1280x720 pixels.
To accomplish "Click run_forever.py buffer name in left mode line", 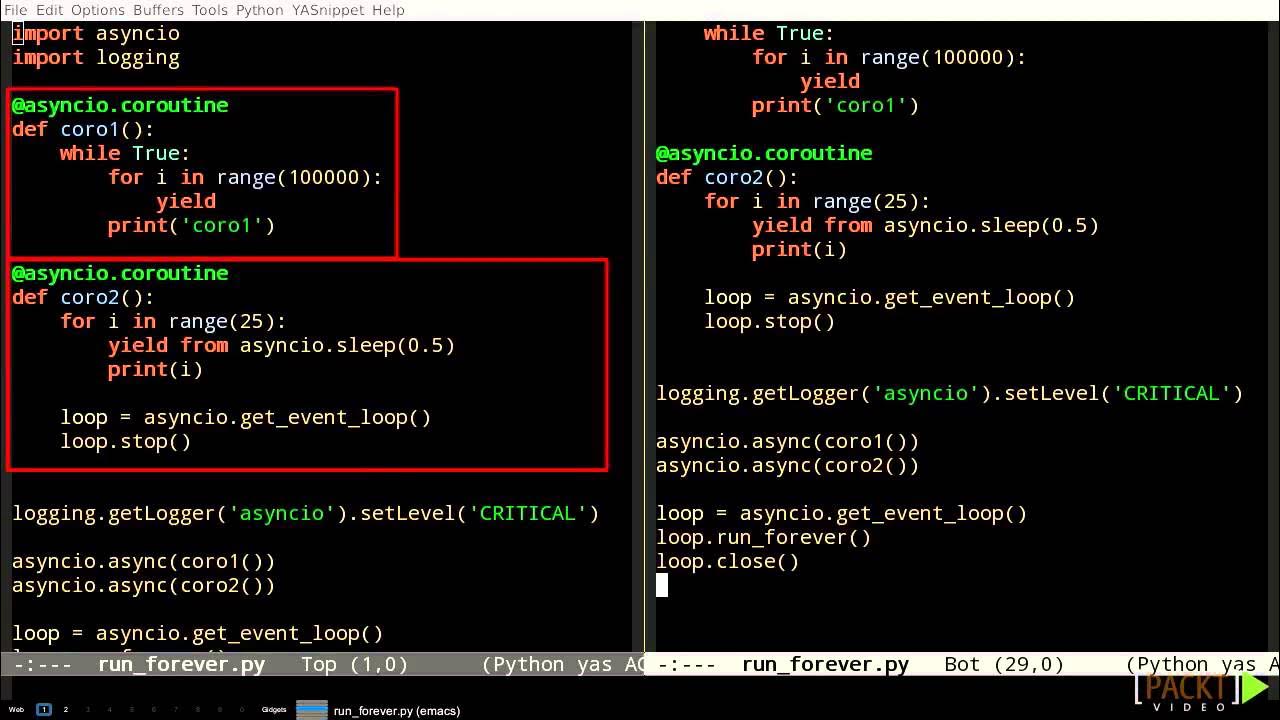I will point(181,664).
